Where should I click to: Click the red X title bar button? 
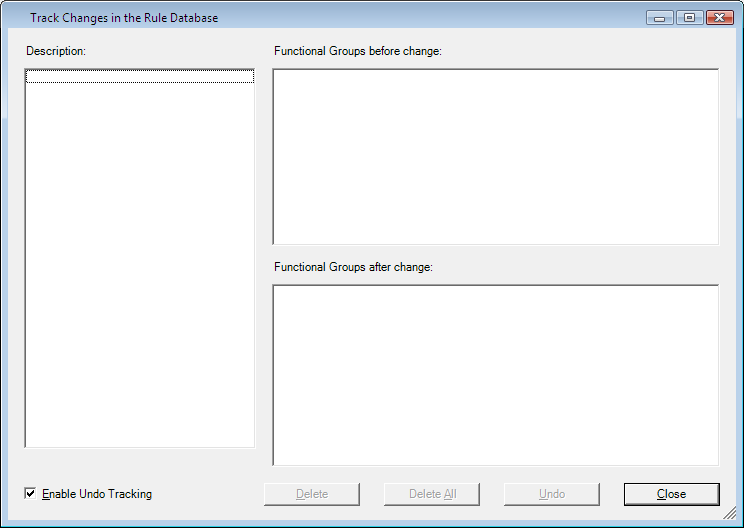[x=719, y=18]
